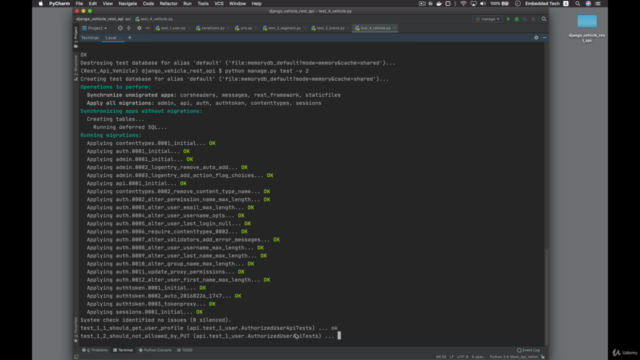The width and height of the screenshot is (640, 360).
Task: Hide the terminal panel with the minus icon
Action: click(x=544, y=38)
